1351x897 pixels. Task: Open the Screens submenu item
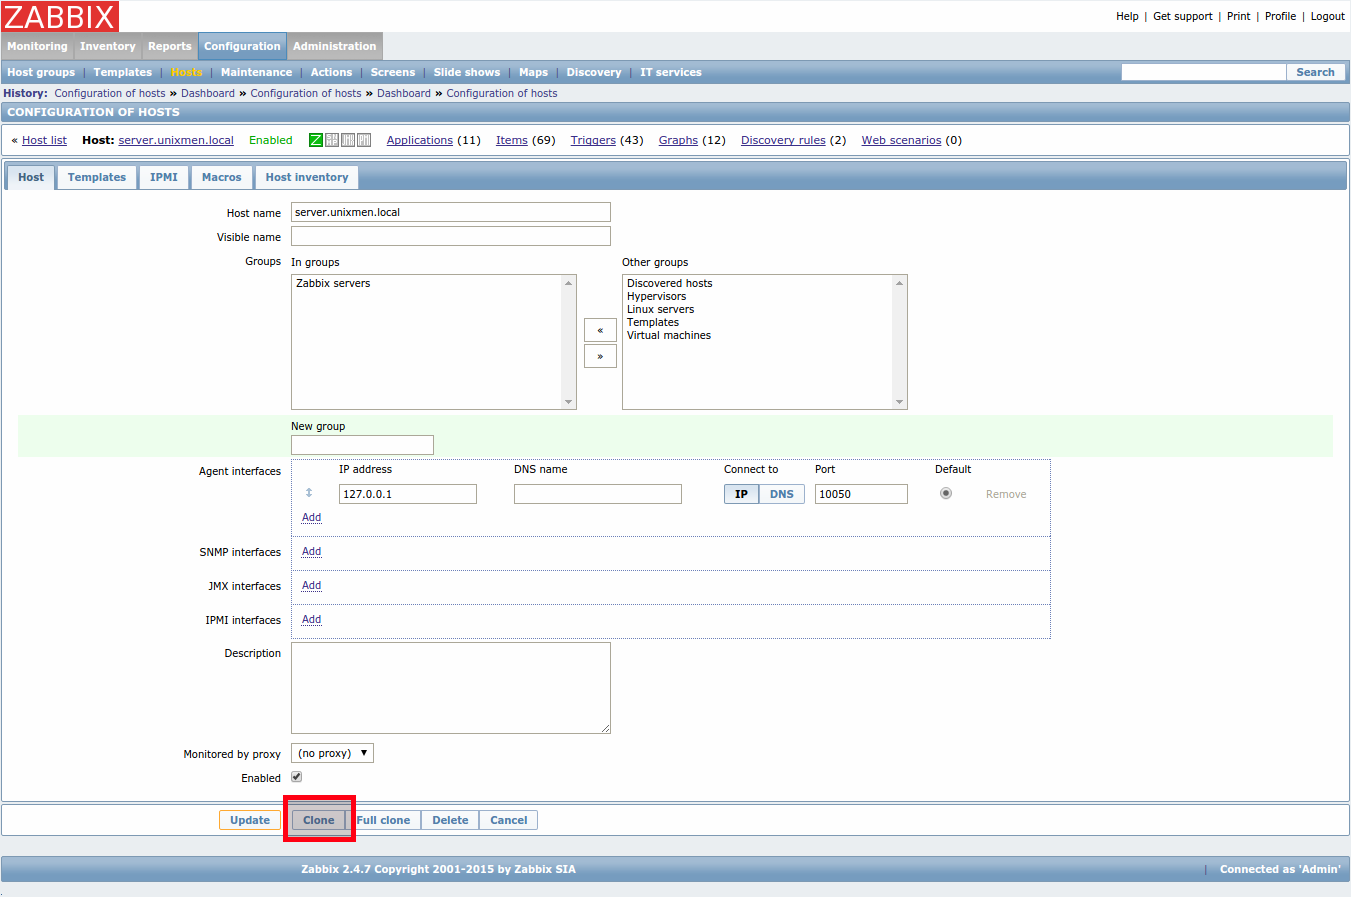pos(393,72)
